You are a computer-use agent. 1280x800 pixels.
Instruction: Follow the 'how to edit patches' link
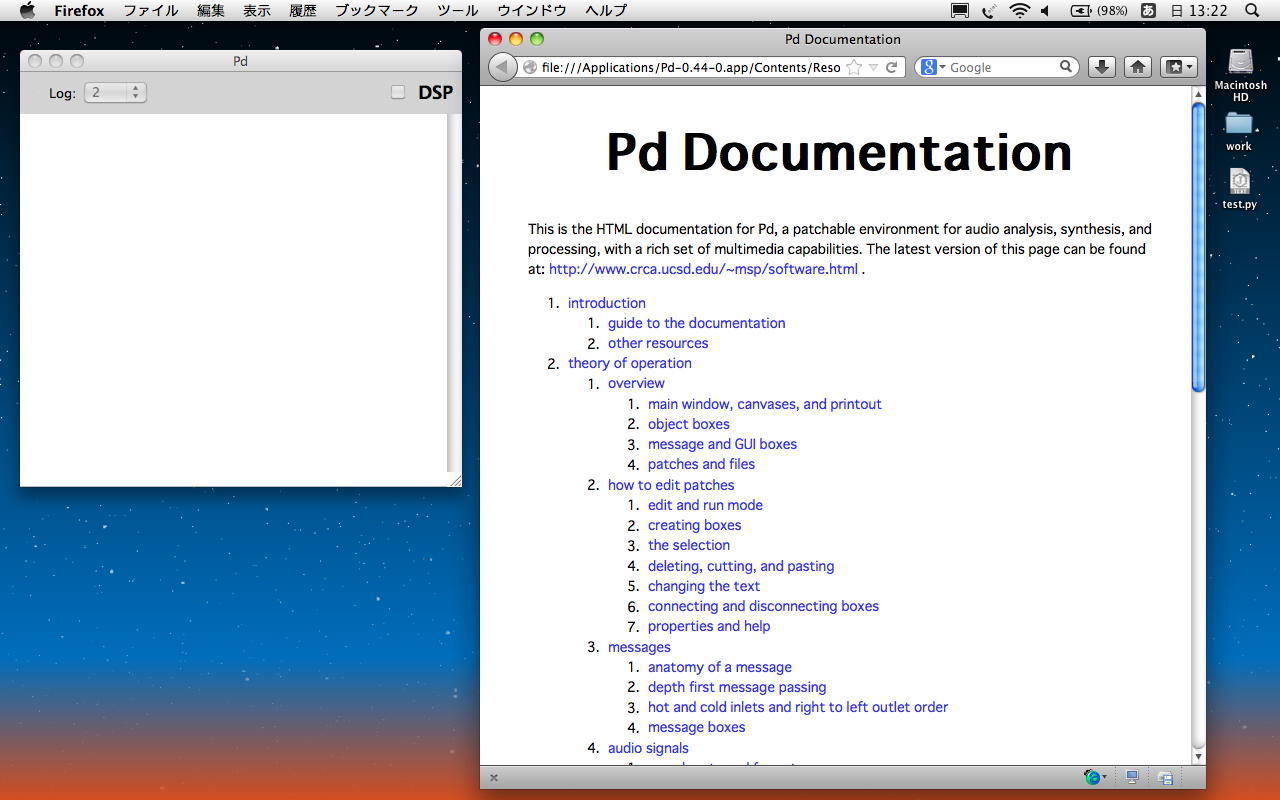pos(671,485)
